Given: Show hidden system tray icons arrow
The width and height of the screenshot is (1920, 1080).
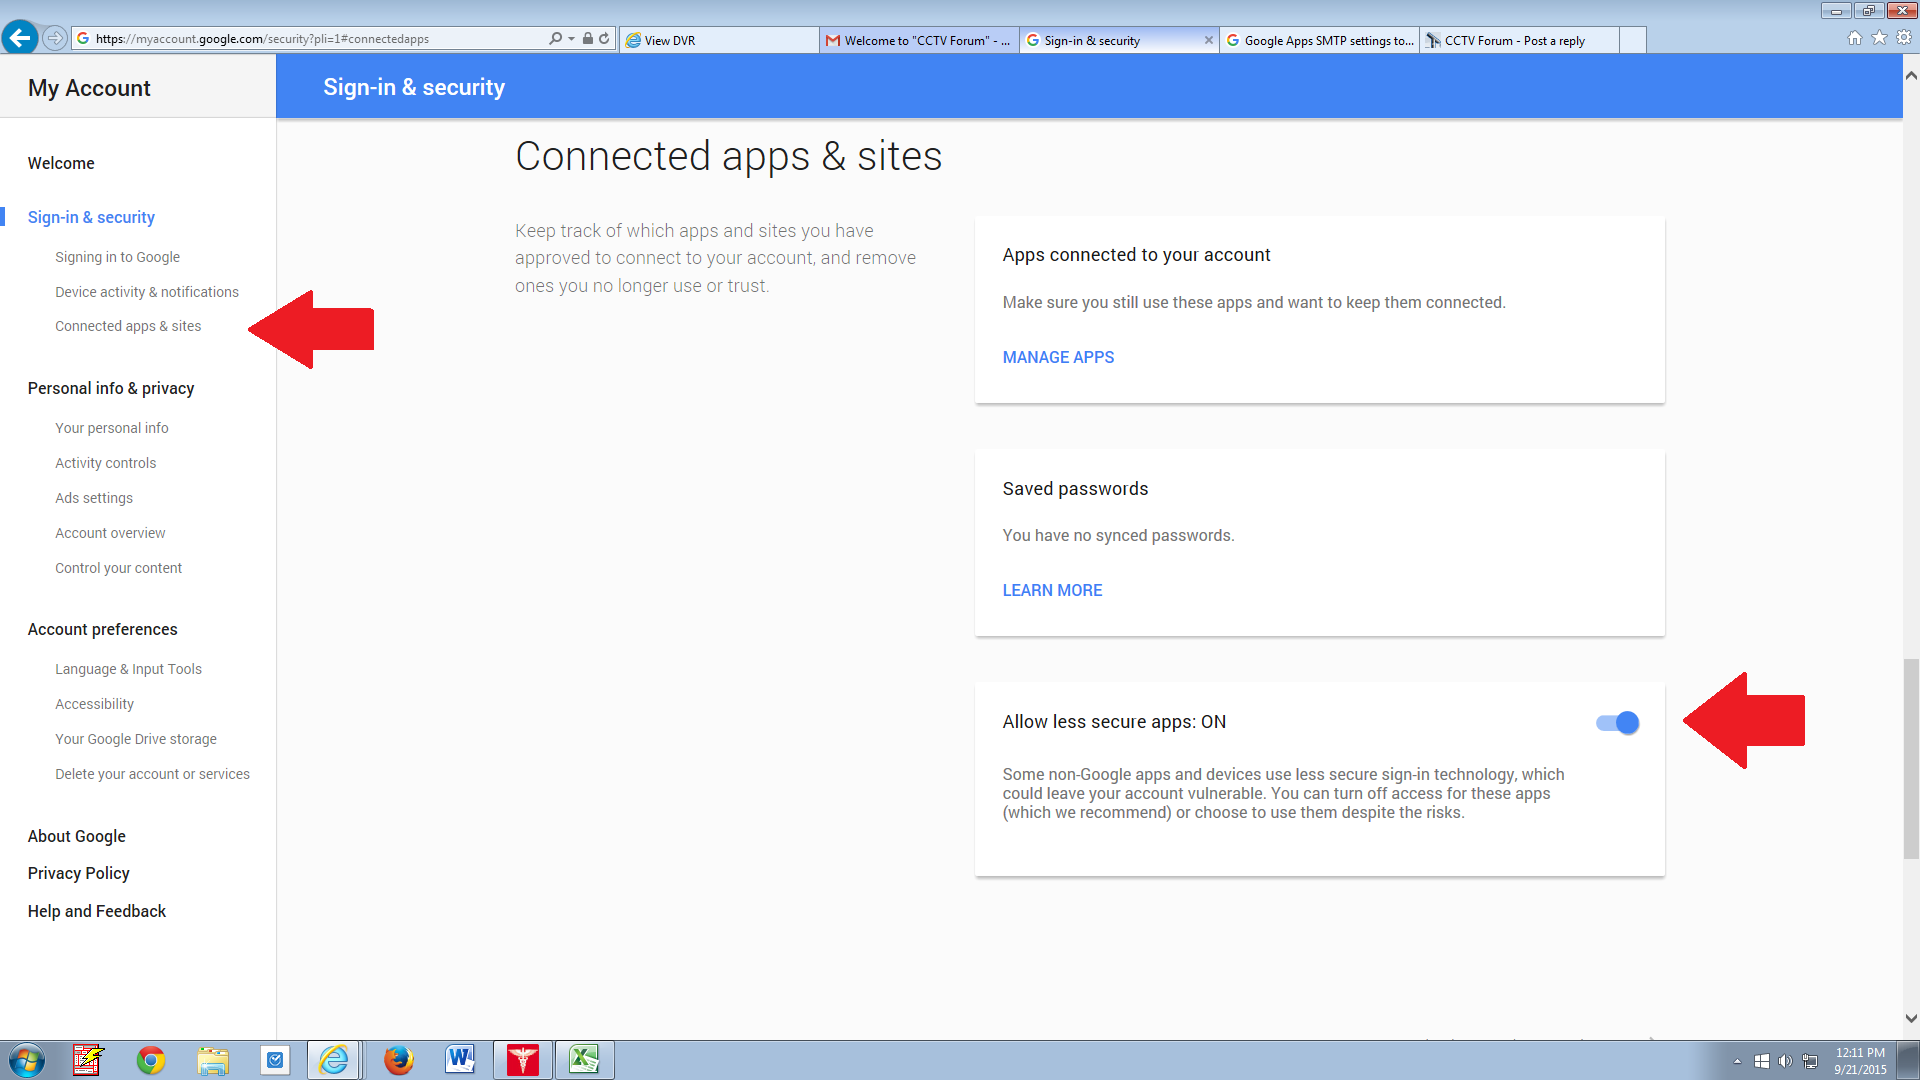Looking at the screenshot, I should 1737,1061.
